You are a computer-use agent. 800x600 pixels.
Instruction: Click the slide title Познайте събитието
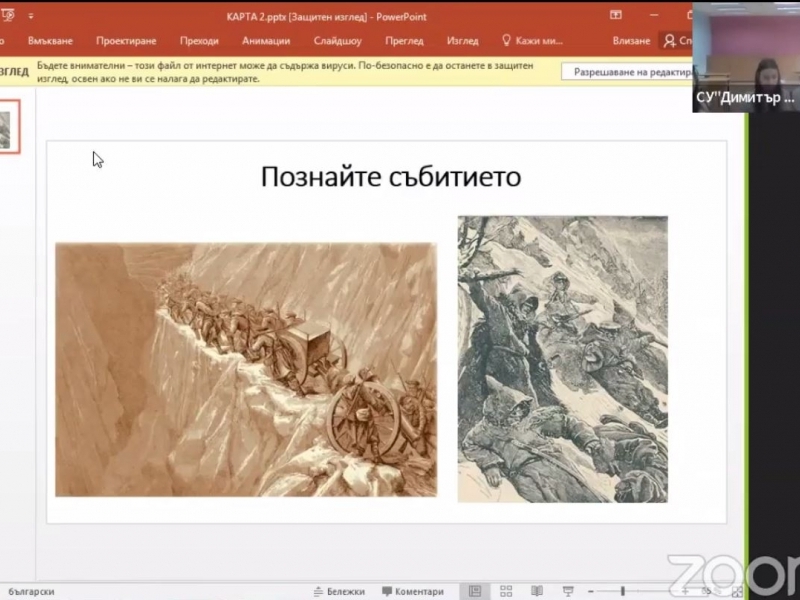point(391,177)
